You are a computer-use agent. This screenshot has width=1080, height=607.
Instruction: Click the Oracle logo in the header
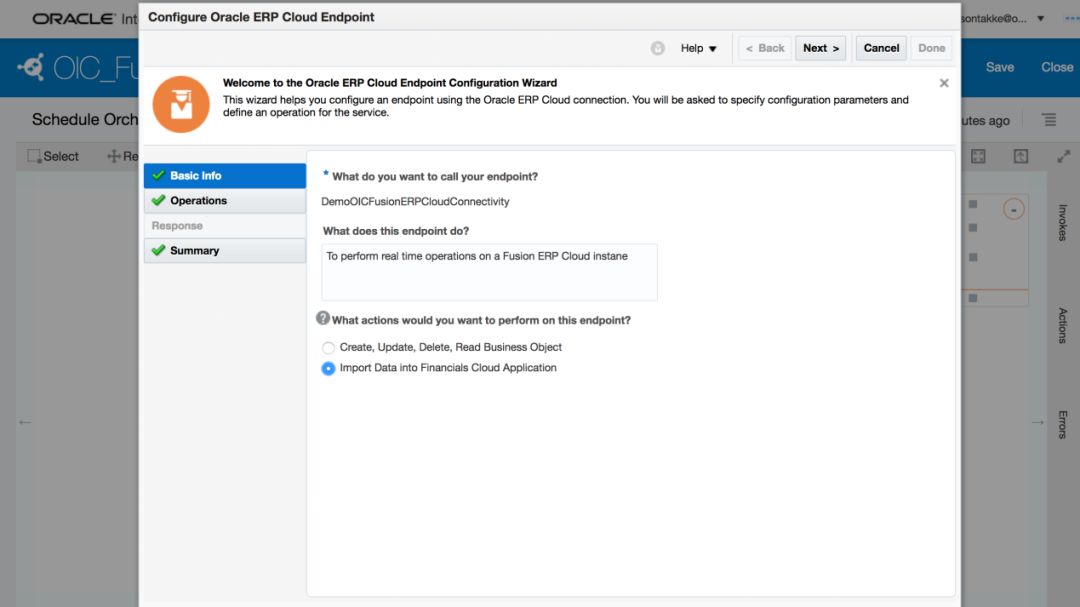[74, 19]
